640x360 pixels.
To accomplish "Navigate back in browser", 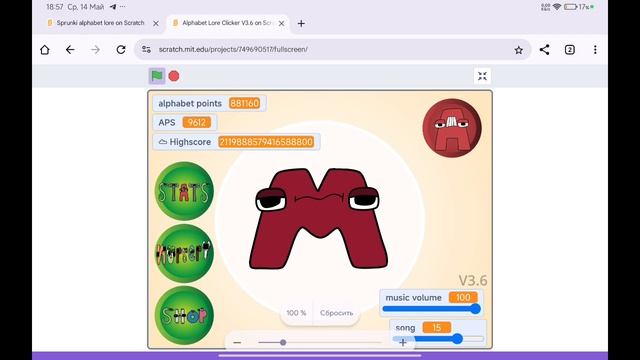I will click(70, 50).
